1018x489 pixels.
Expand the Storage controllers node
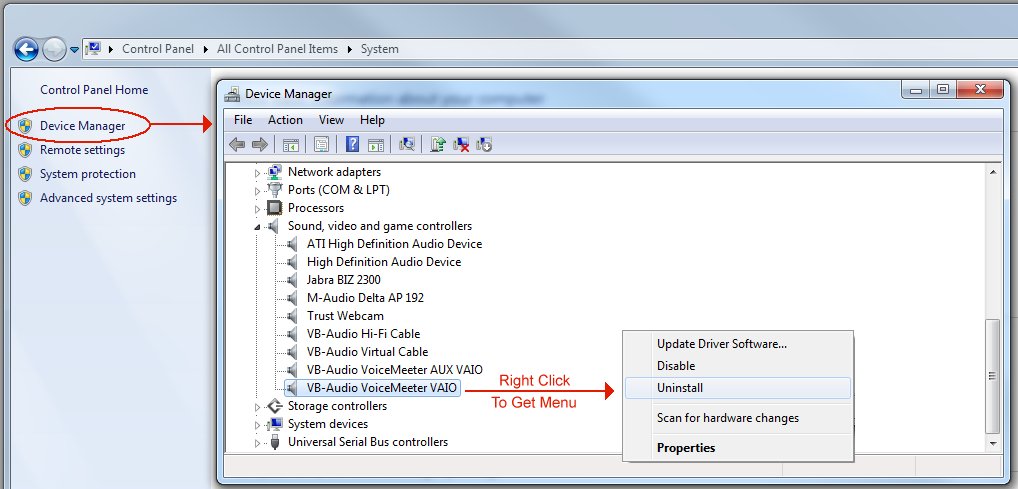(257, 407)
